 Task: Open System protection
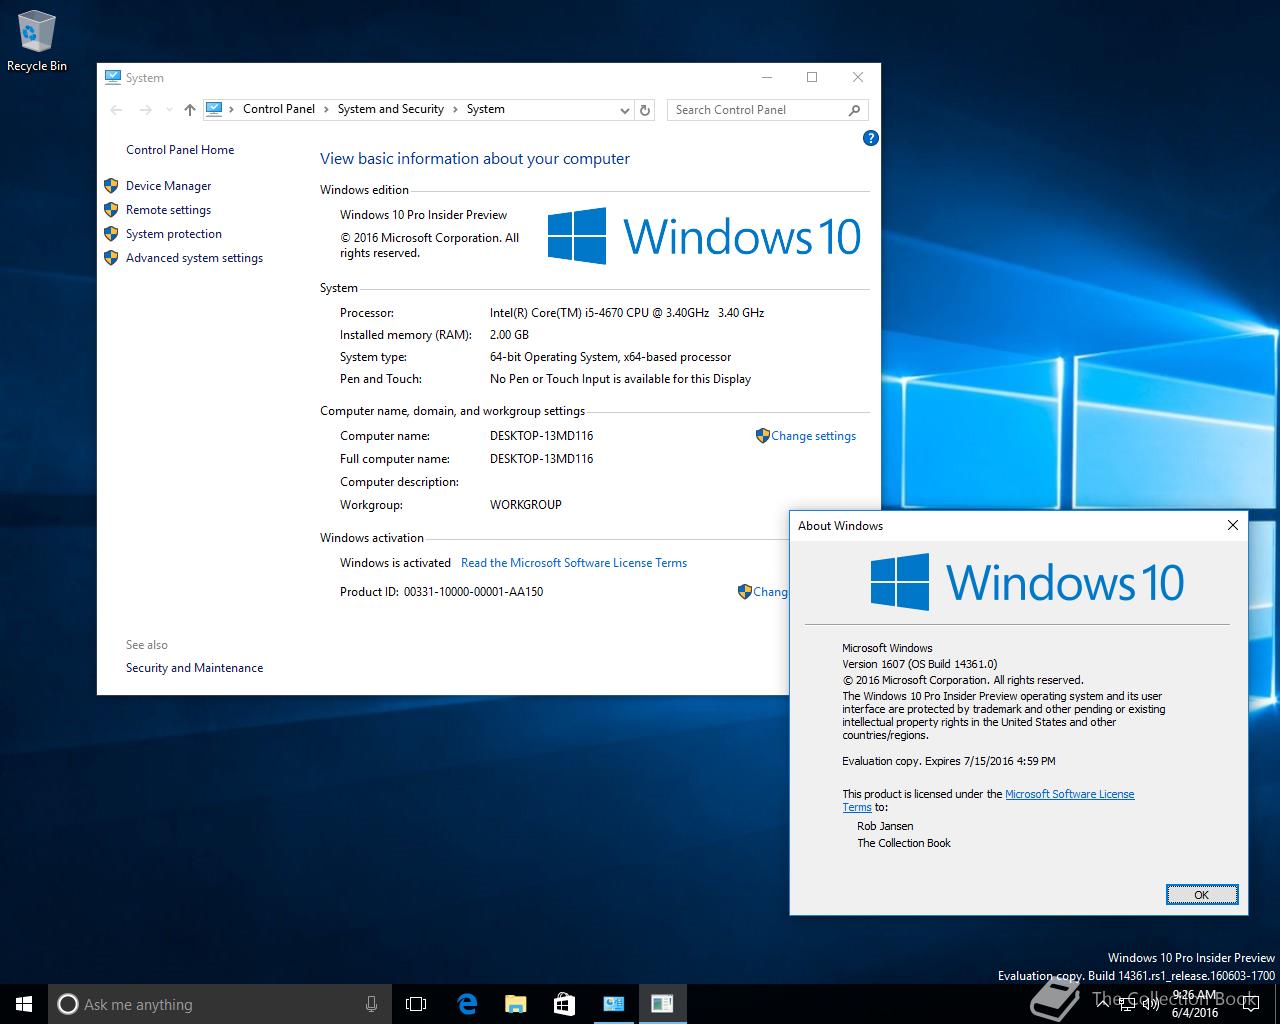coord(174,234)
